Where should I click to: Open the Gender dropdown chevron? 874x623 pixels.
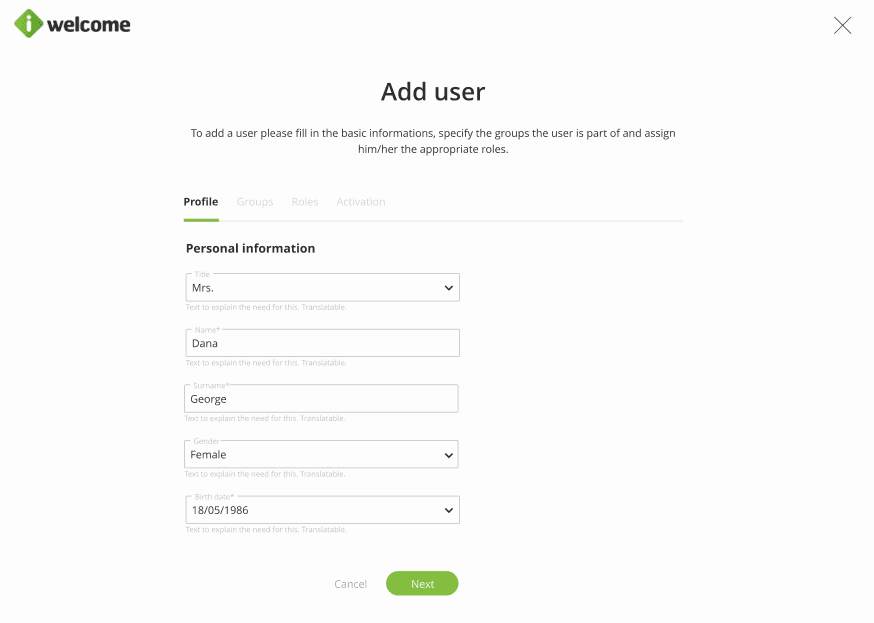(x=448, y=455)
